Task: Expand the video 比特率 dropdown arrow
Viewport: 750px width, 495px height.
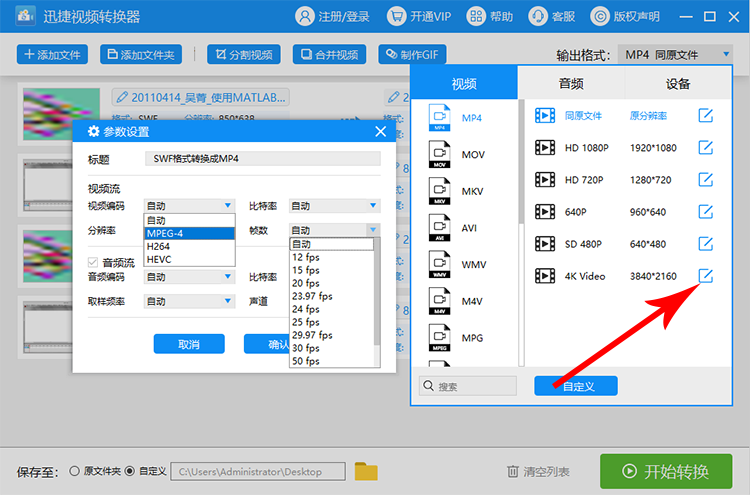Action: click(373, 206)
